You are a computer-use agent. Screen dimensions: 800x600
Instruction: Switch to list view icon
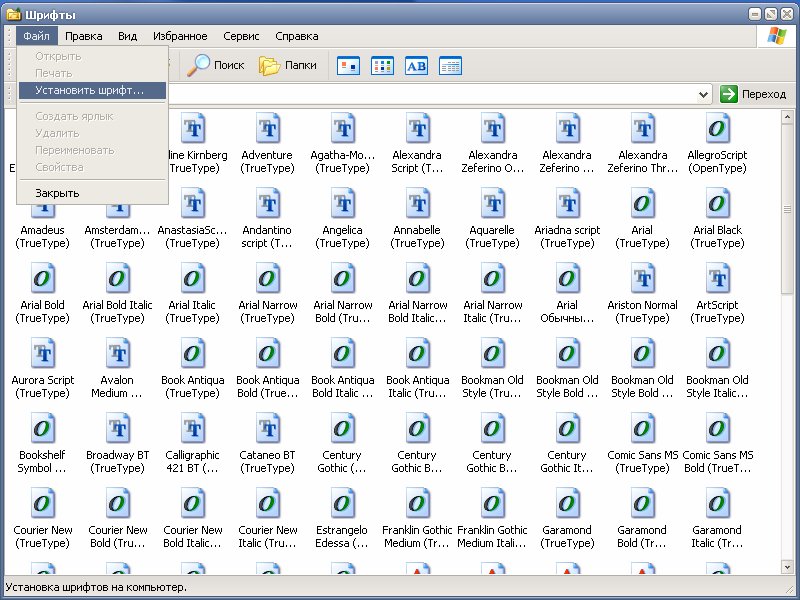pyautogui.click(x=383, y=66)
